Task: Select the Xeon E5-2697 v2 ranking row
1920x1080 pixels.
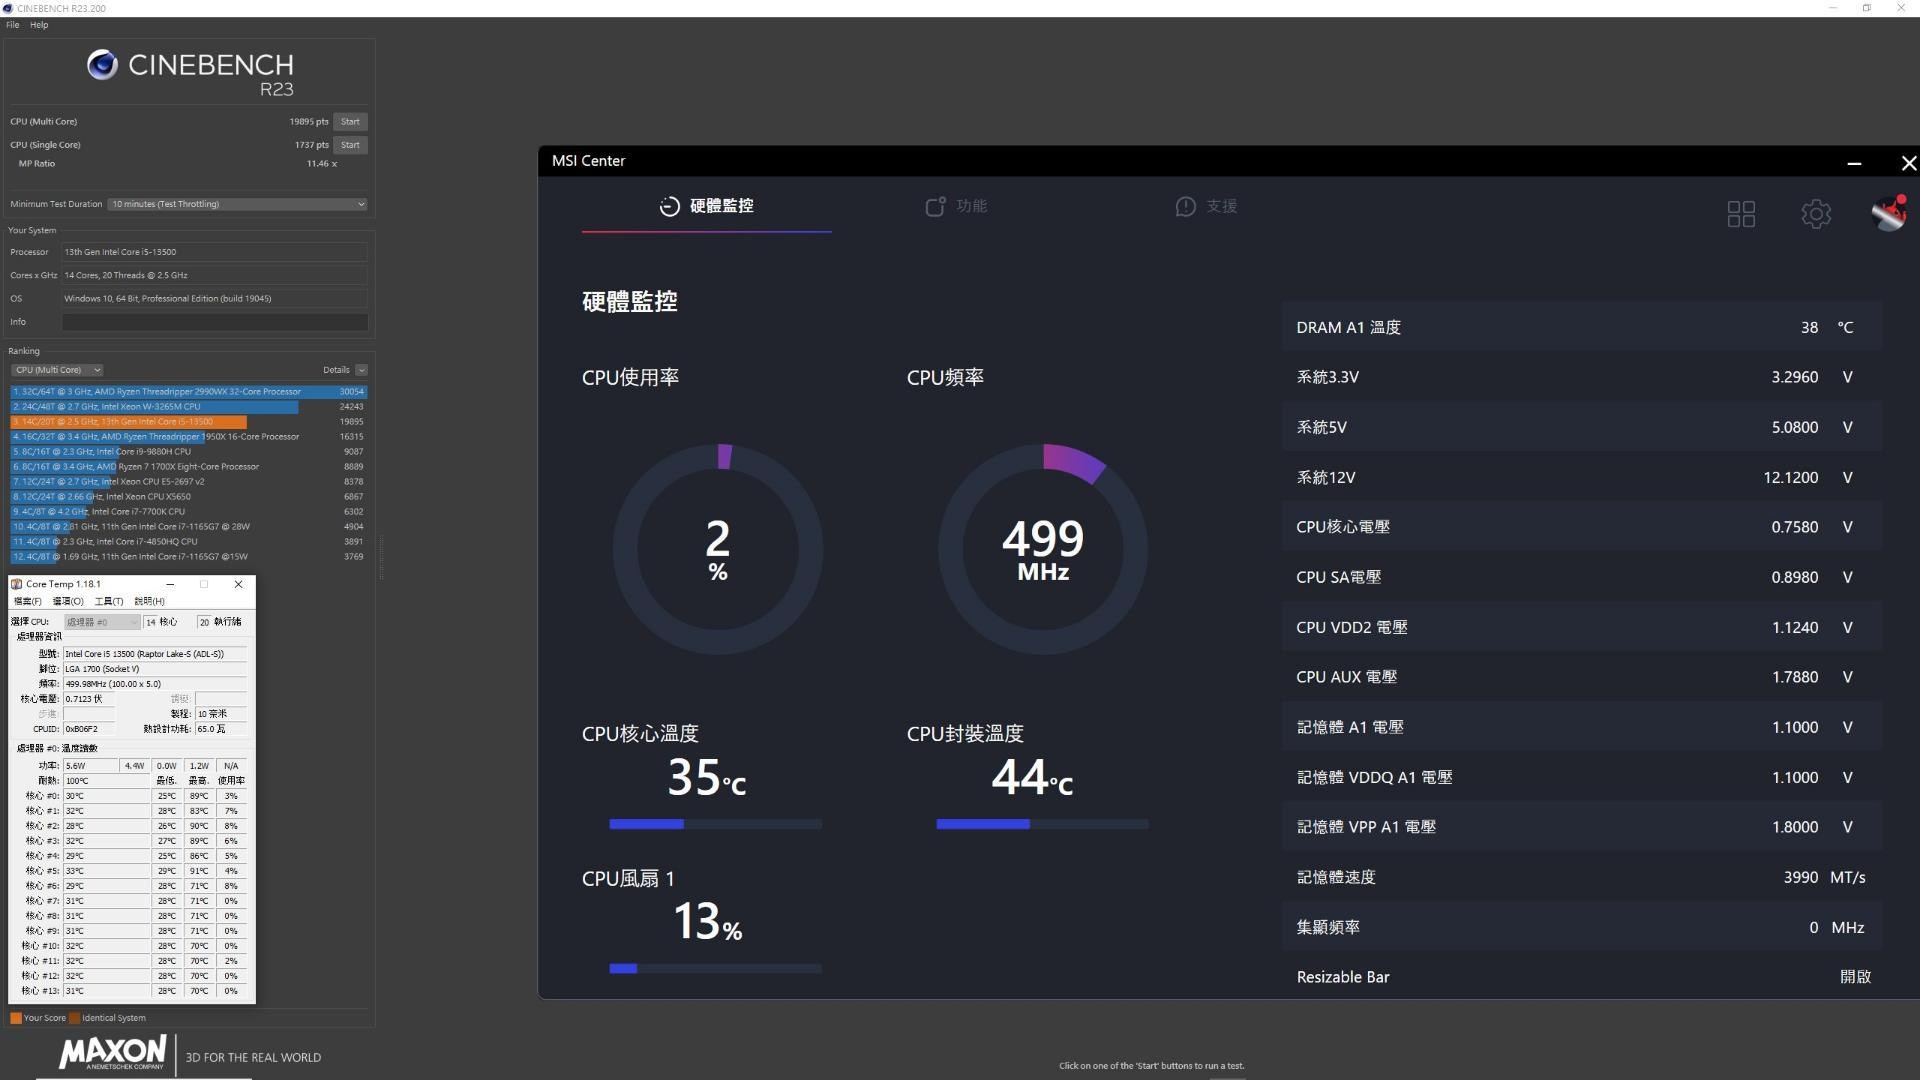Action: (189, 482)
